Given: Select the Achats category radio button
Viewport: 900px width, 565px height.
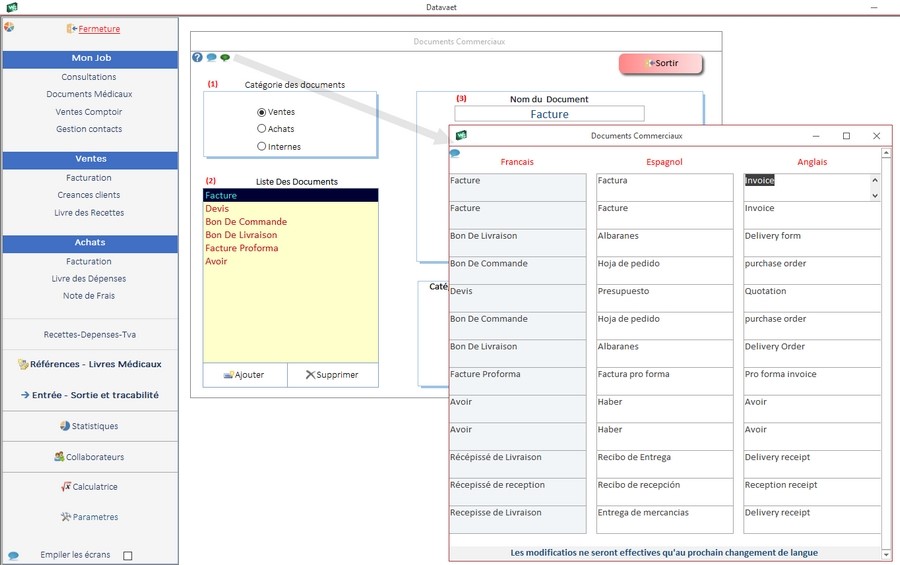Looking at the screenshot, I should tap(262, 129).
